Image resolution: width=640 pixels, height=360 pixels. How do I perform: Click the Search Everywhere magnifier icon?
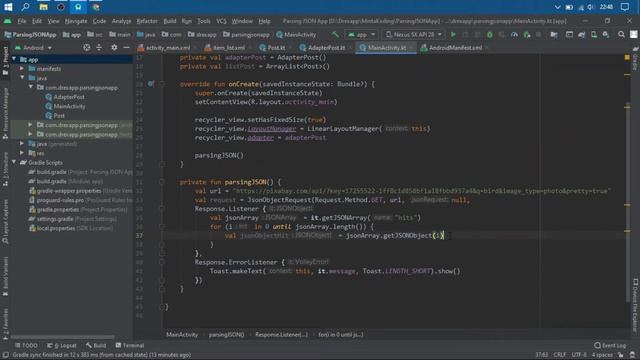click(x=621, y=35)
